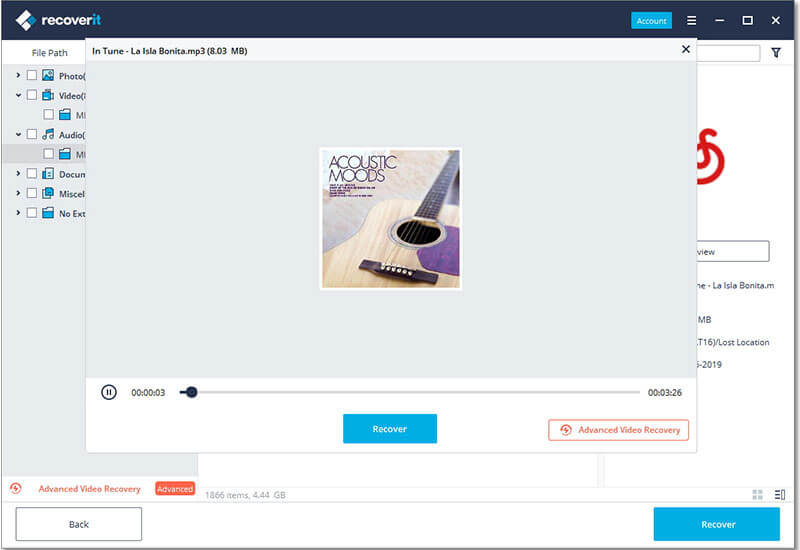This screenshot has width=800, height=550.
Task: Click the Acoustic Moods album cover
Action: [x=391, y=219]
